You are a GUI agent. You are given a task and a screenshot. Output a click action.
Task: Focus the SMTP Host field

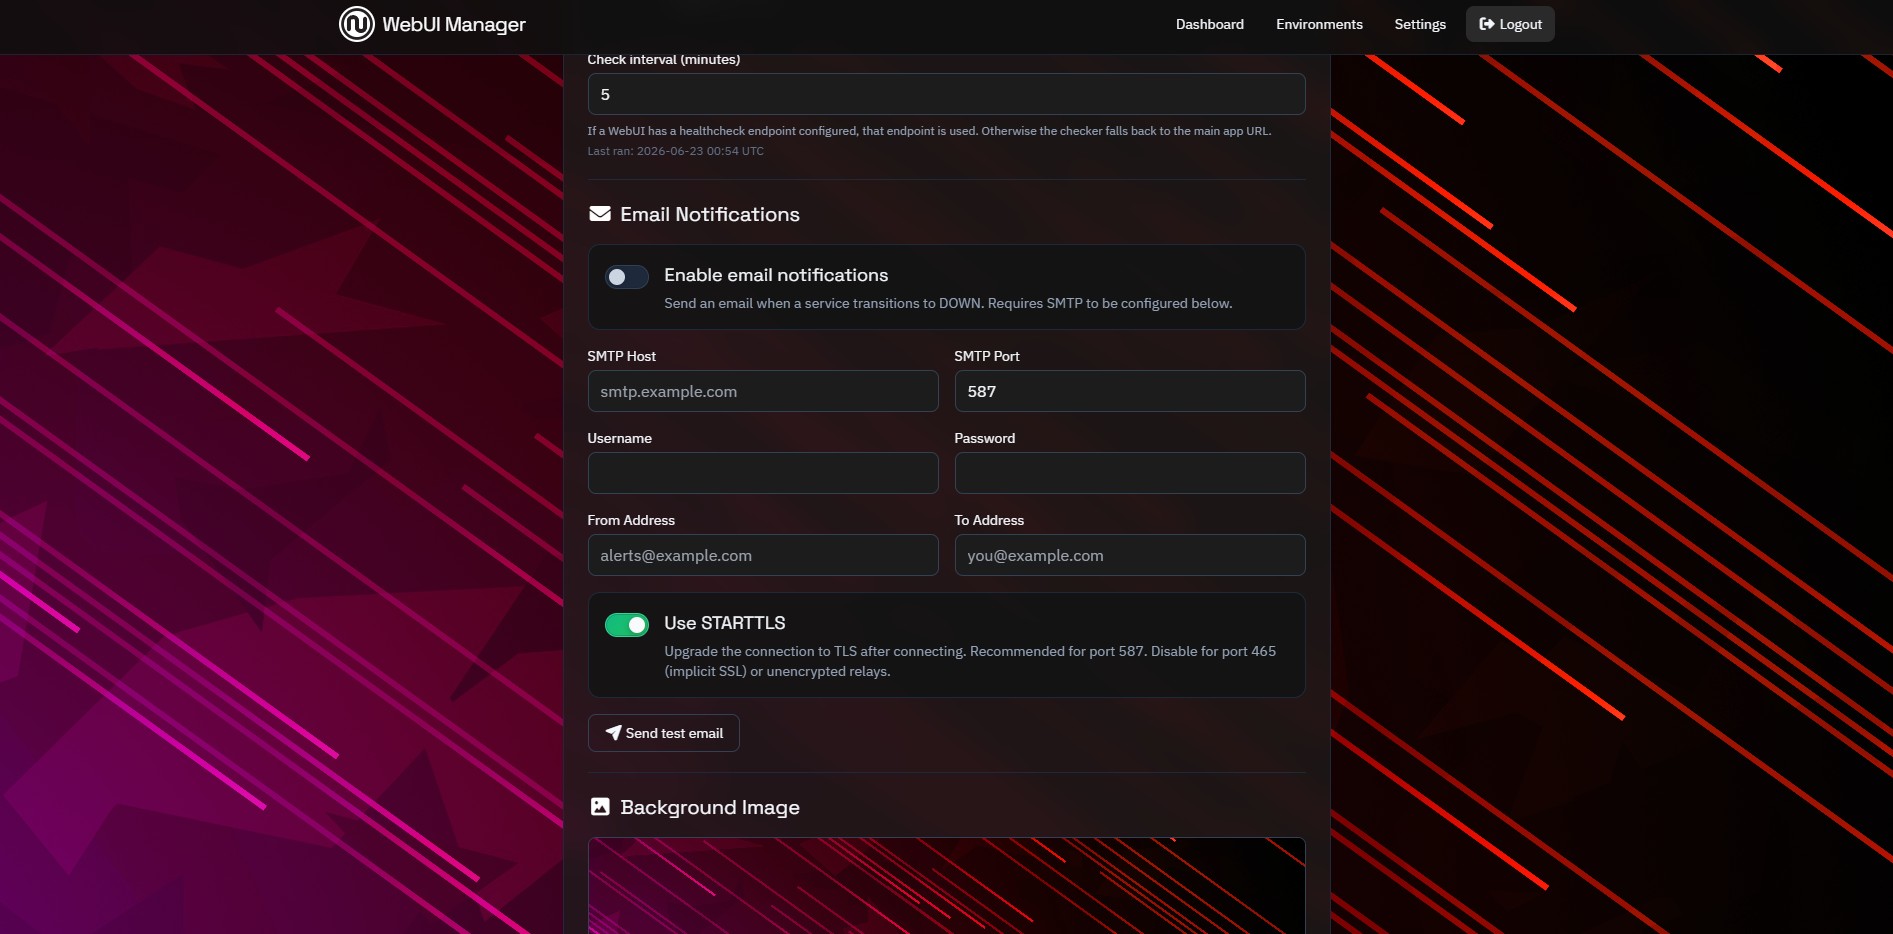pyautogui.click(x=763, y=391)
